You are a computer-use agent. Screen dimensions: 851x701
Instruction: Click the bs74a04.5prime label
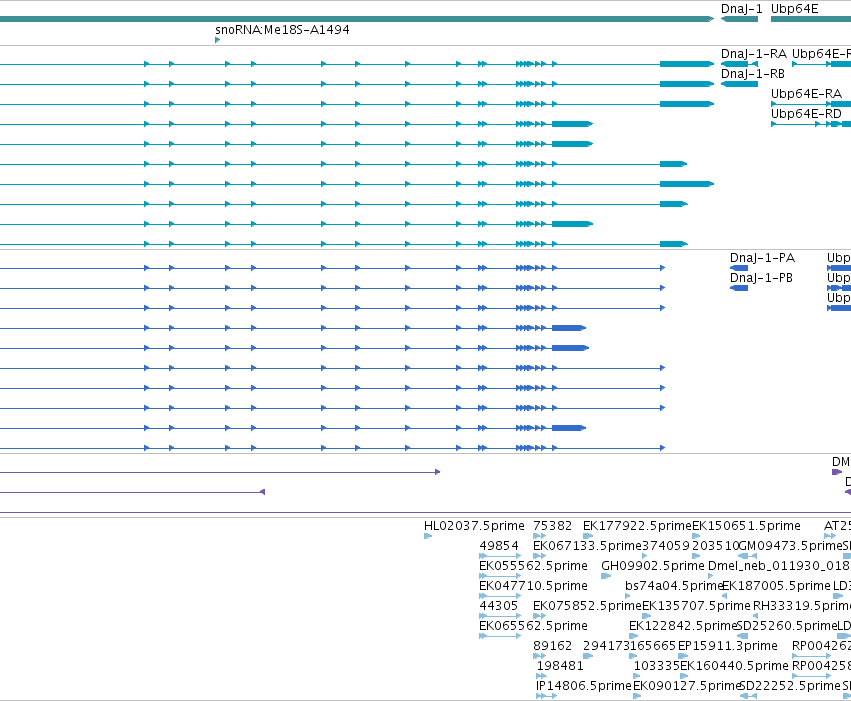[x=674, y=586]
